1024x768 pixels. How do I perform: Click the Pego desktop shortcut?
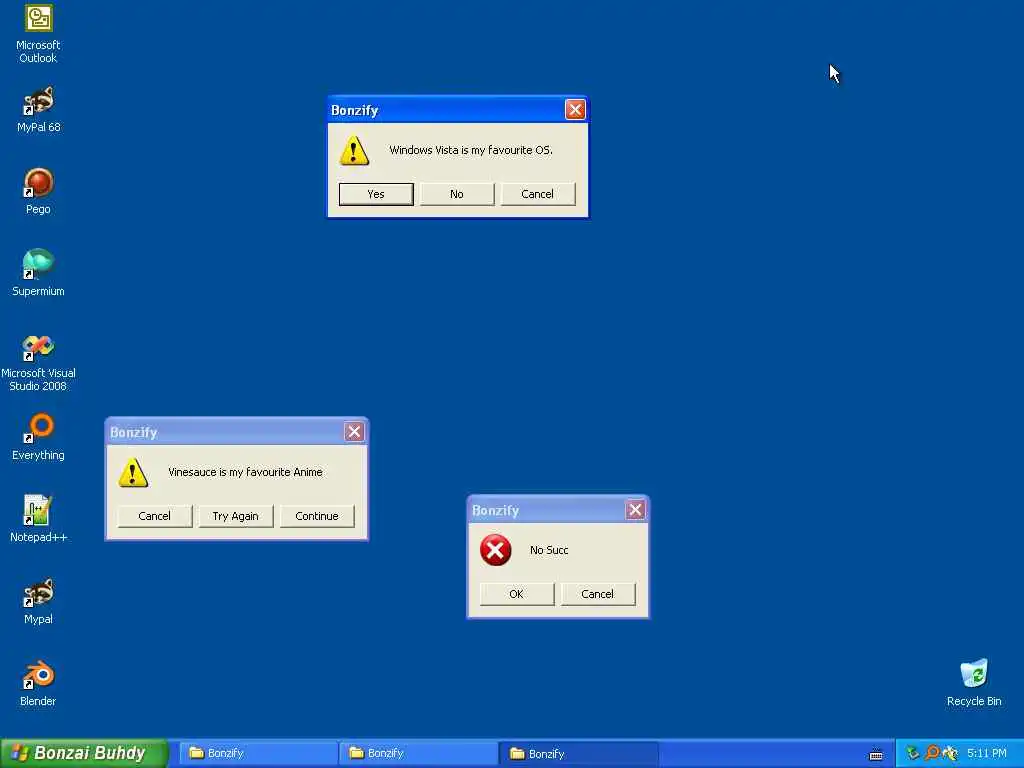click(38, 191)
